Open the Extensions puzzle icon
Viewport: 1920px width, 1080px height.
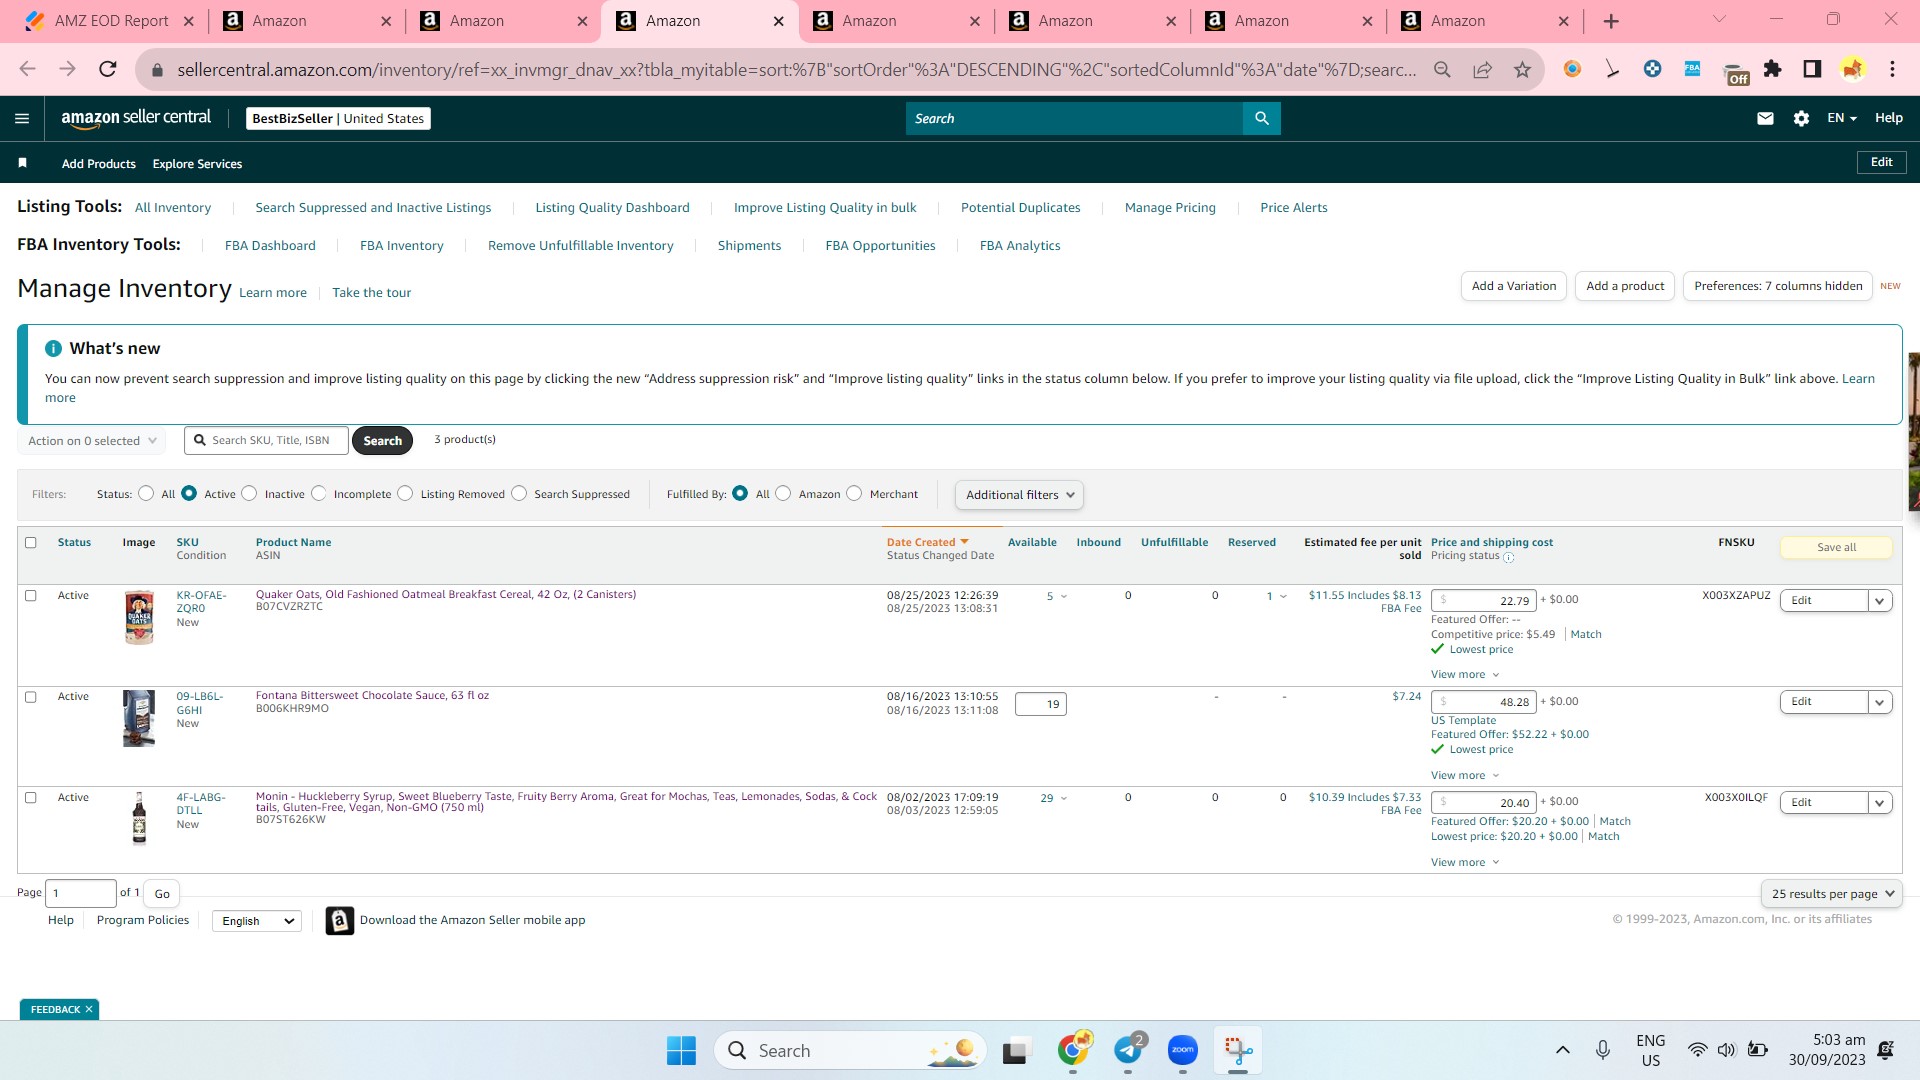[x=1772, y=69]
